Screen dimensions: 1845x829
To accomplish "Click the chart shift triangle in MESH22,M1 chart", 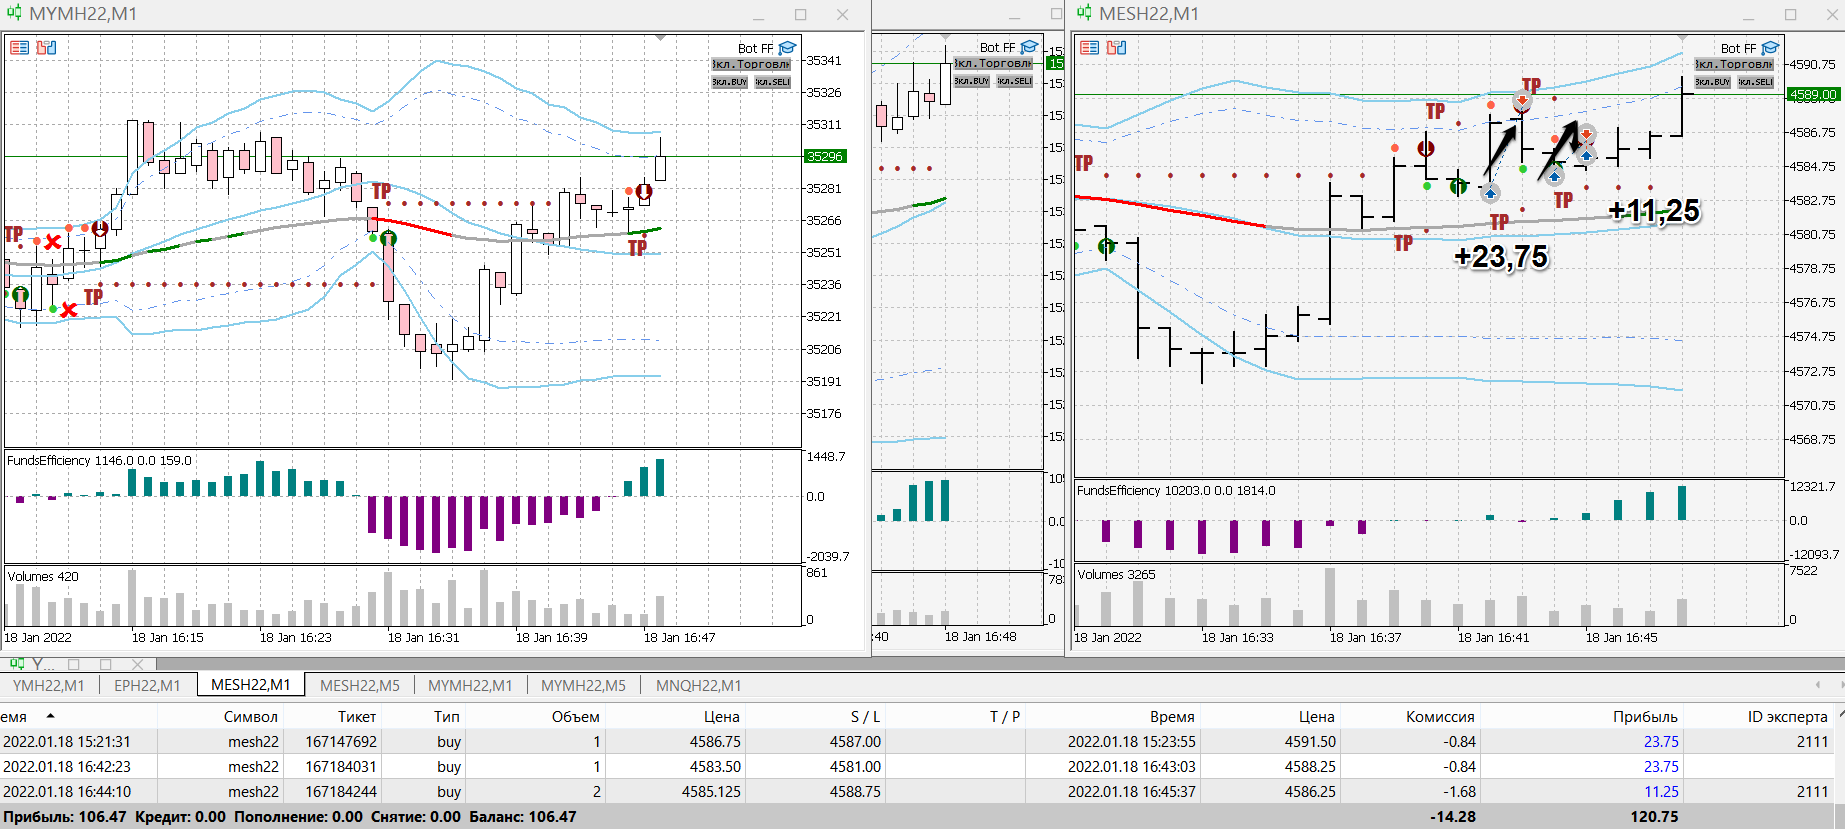I will tap(1682, 37).
